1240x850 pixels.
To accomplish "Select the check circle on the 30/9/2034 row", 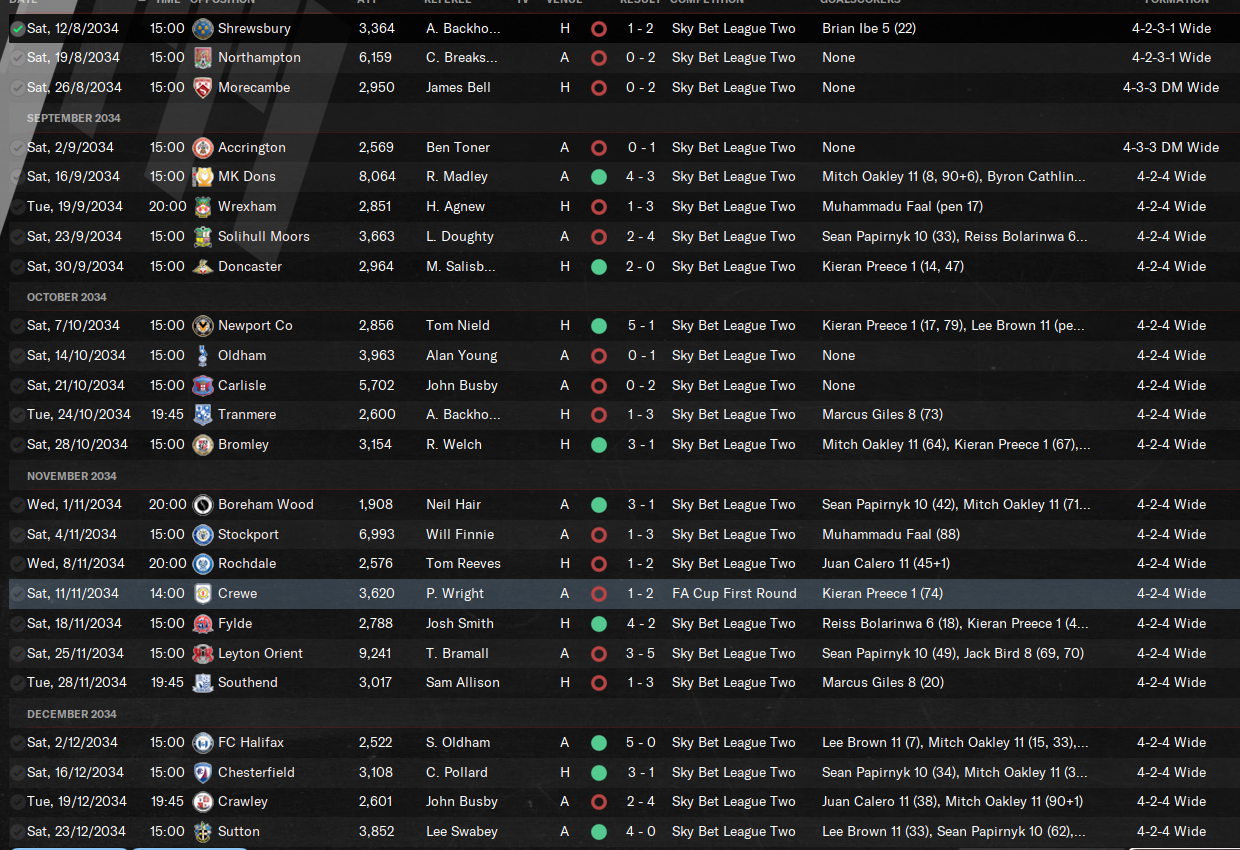I will [x=17, y=267].
